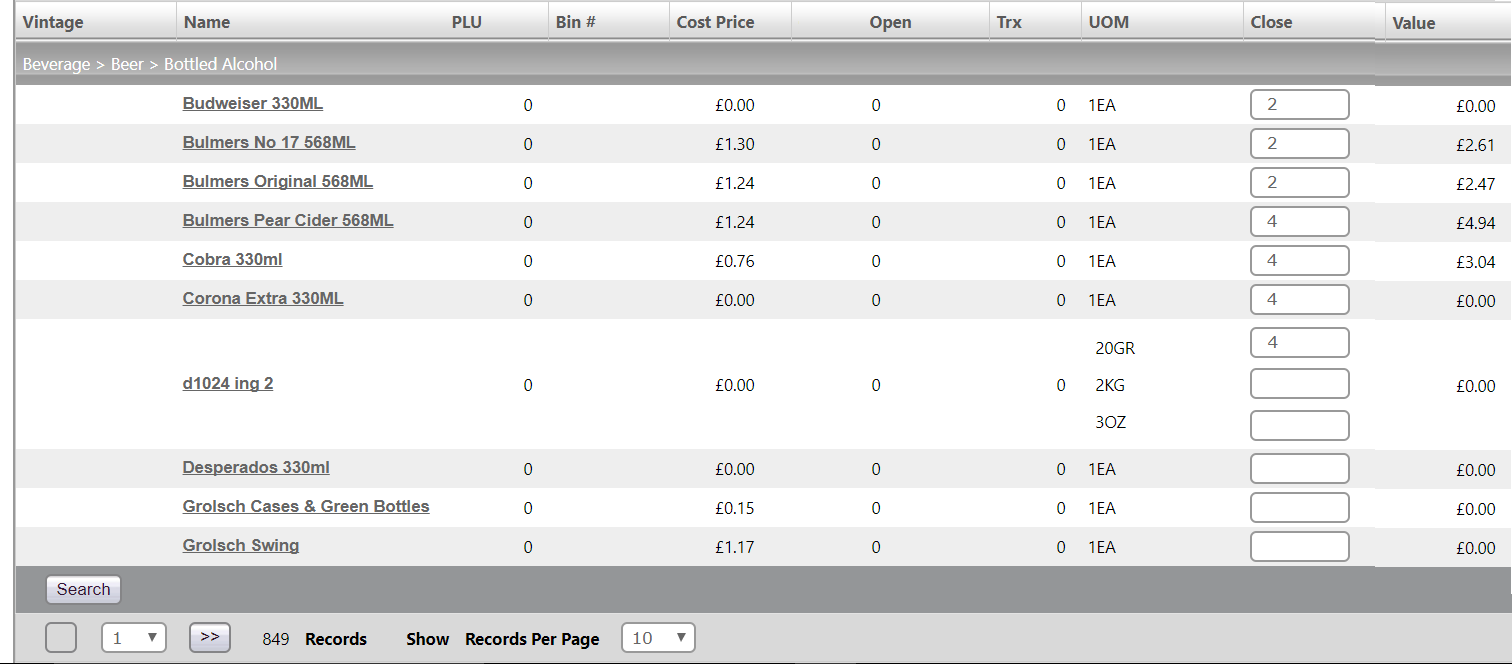Open the Budweiser 330ML item link
The width and height of the screenshot is (1512, 664).
click(252, 104)
